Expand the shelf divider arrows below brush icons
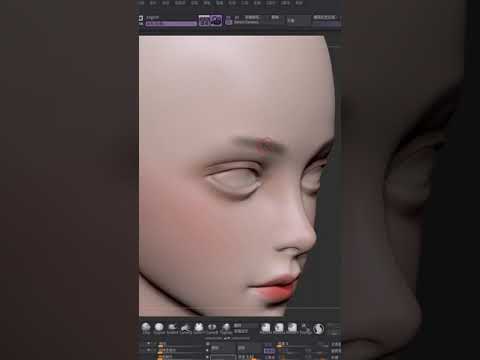The image size is (480, 360). 227,338
